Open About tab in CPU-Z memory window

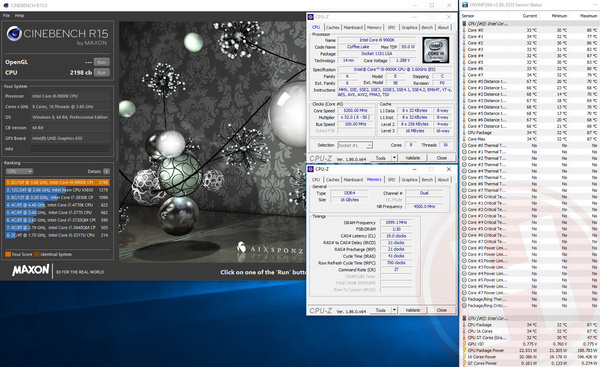(443, 179)
